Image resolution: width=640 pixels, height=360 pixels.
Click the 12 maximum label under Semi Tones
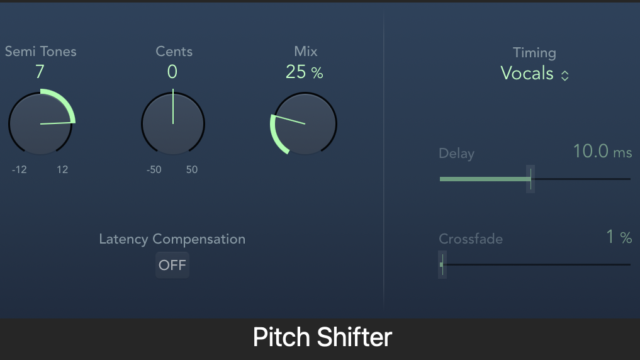pyautogui.click(x=62, y=169)
